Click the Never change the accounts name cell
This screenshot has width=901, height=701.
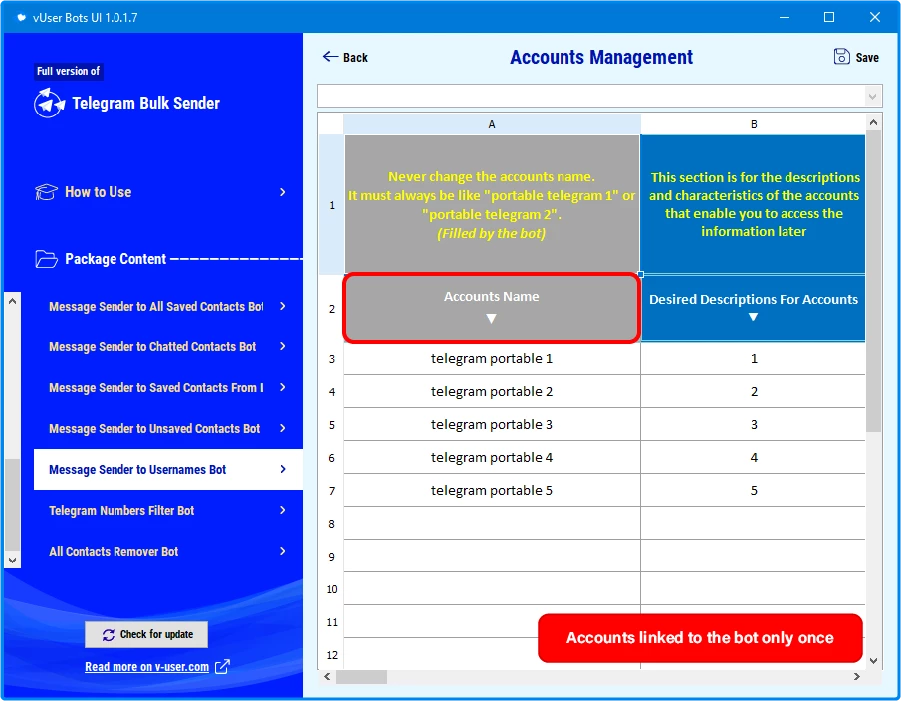tap(492, 205)
